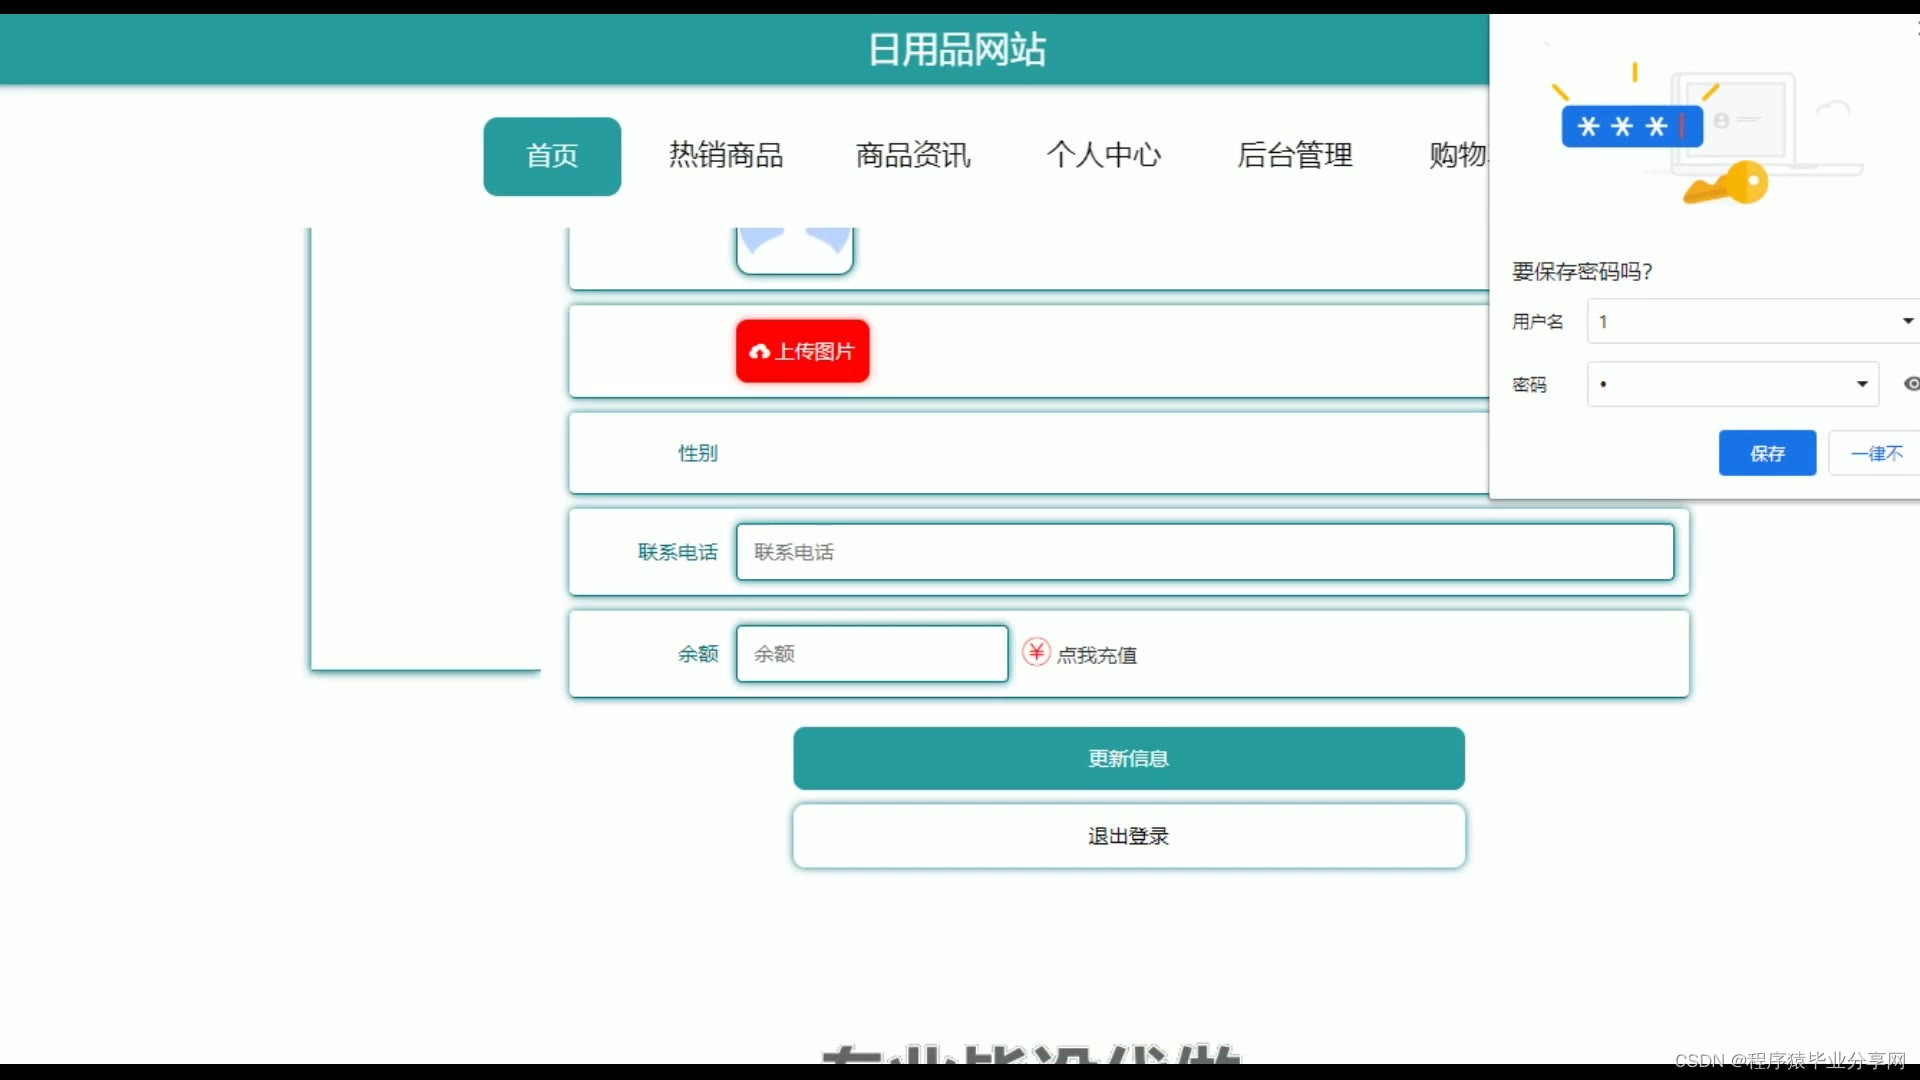Viewport: 1920px width, 1080px height.
Task: Open the 热销商品 menu item
Action: coord(726,156)
